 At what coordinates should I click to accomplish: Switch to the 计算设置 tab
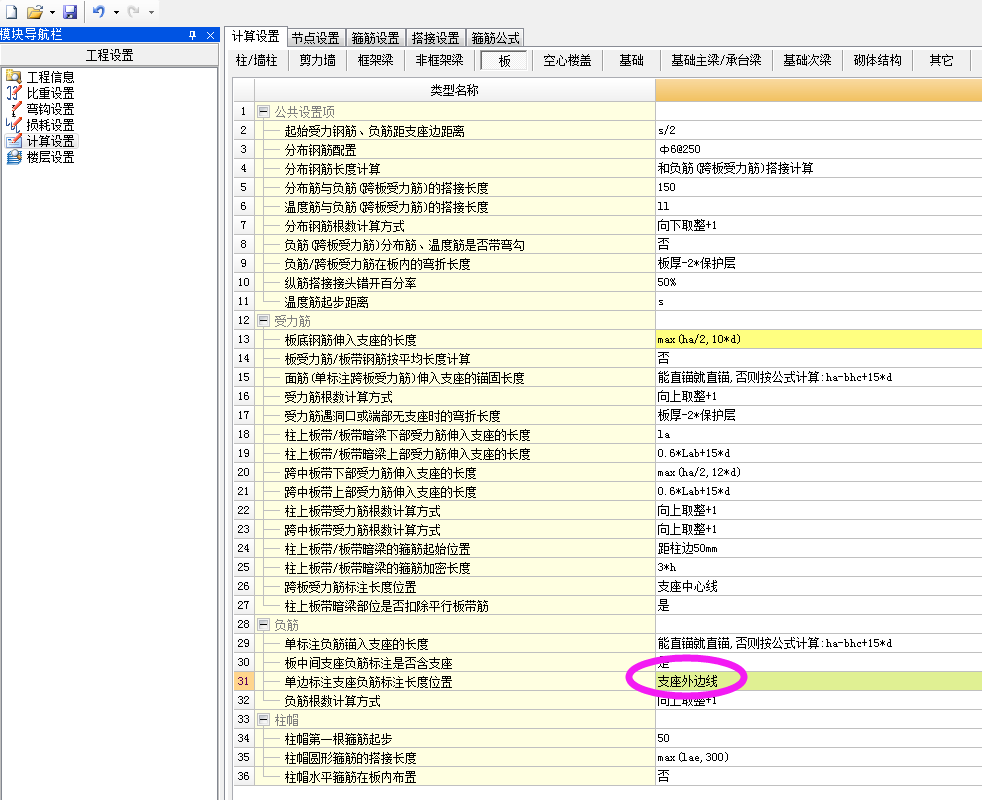pyautogui.click(x=256, y=36)
